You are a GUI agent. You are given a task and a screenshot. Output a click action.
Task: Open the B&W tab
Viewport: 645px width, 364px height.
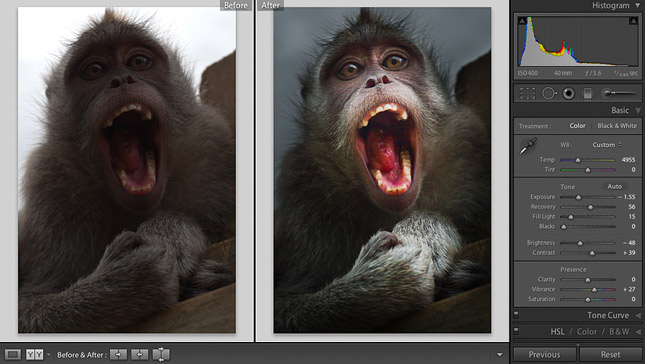tap(619, 332)
